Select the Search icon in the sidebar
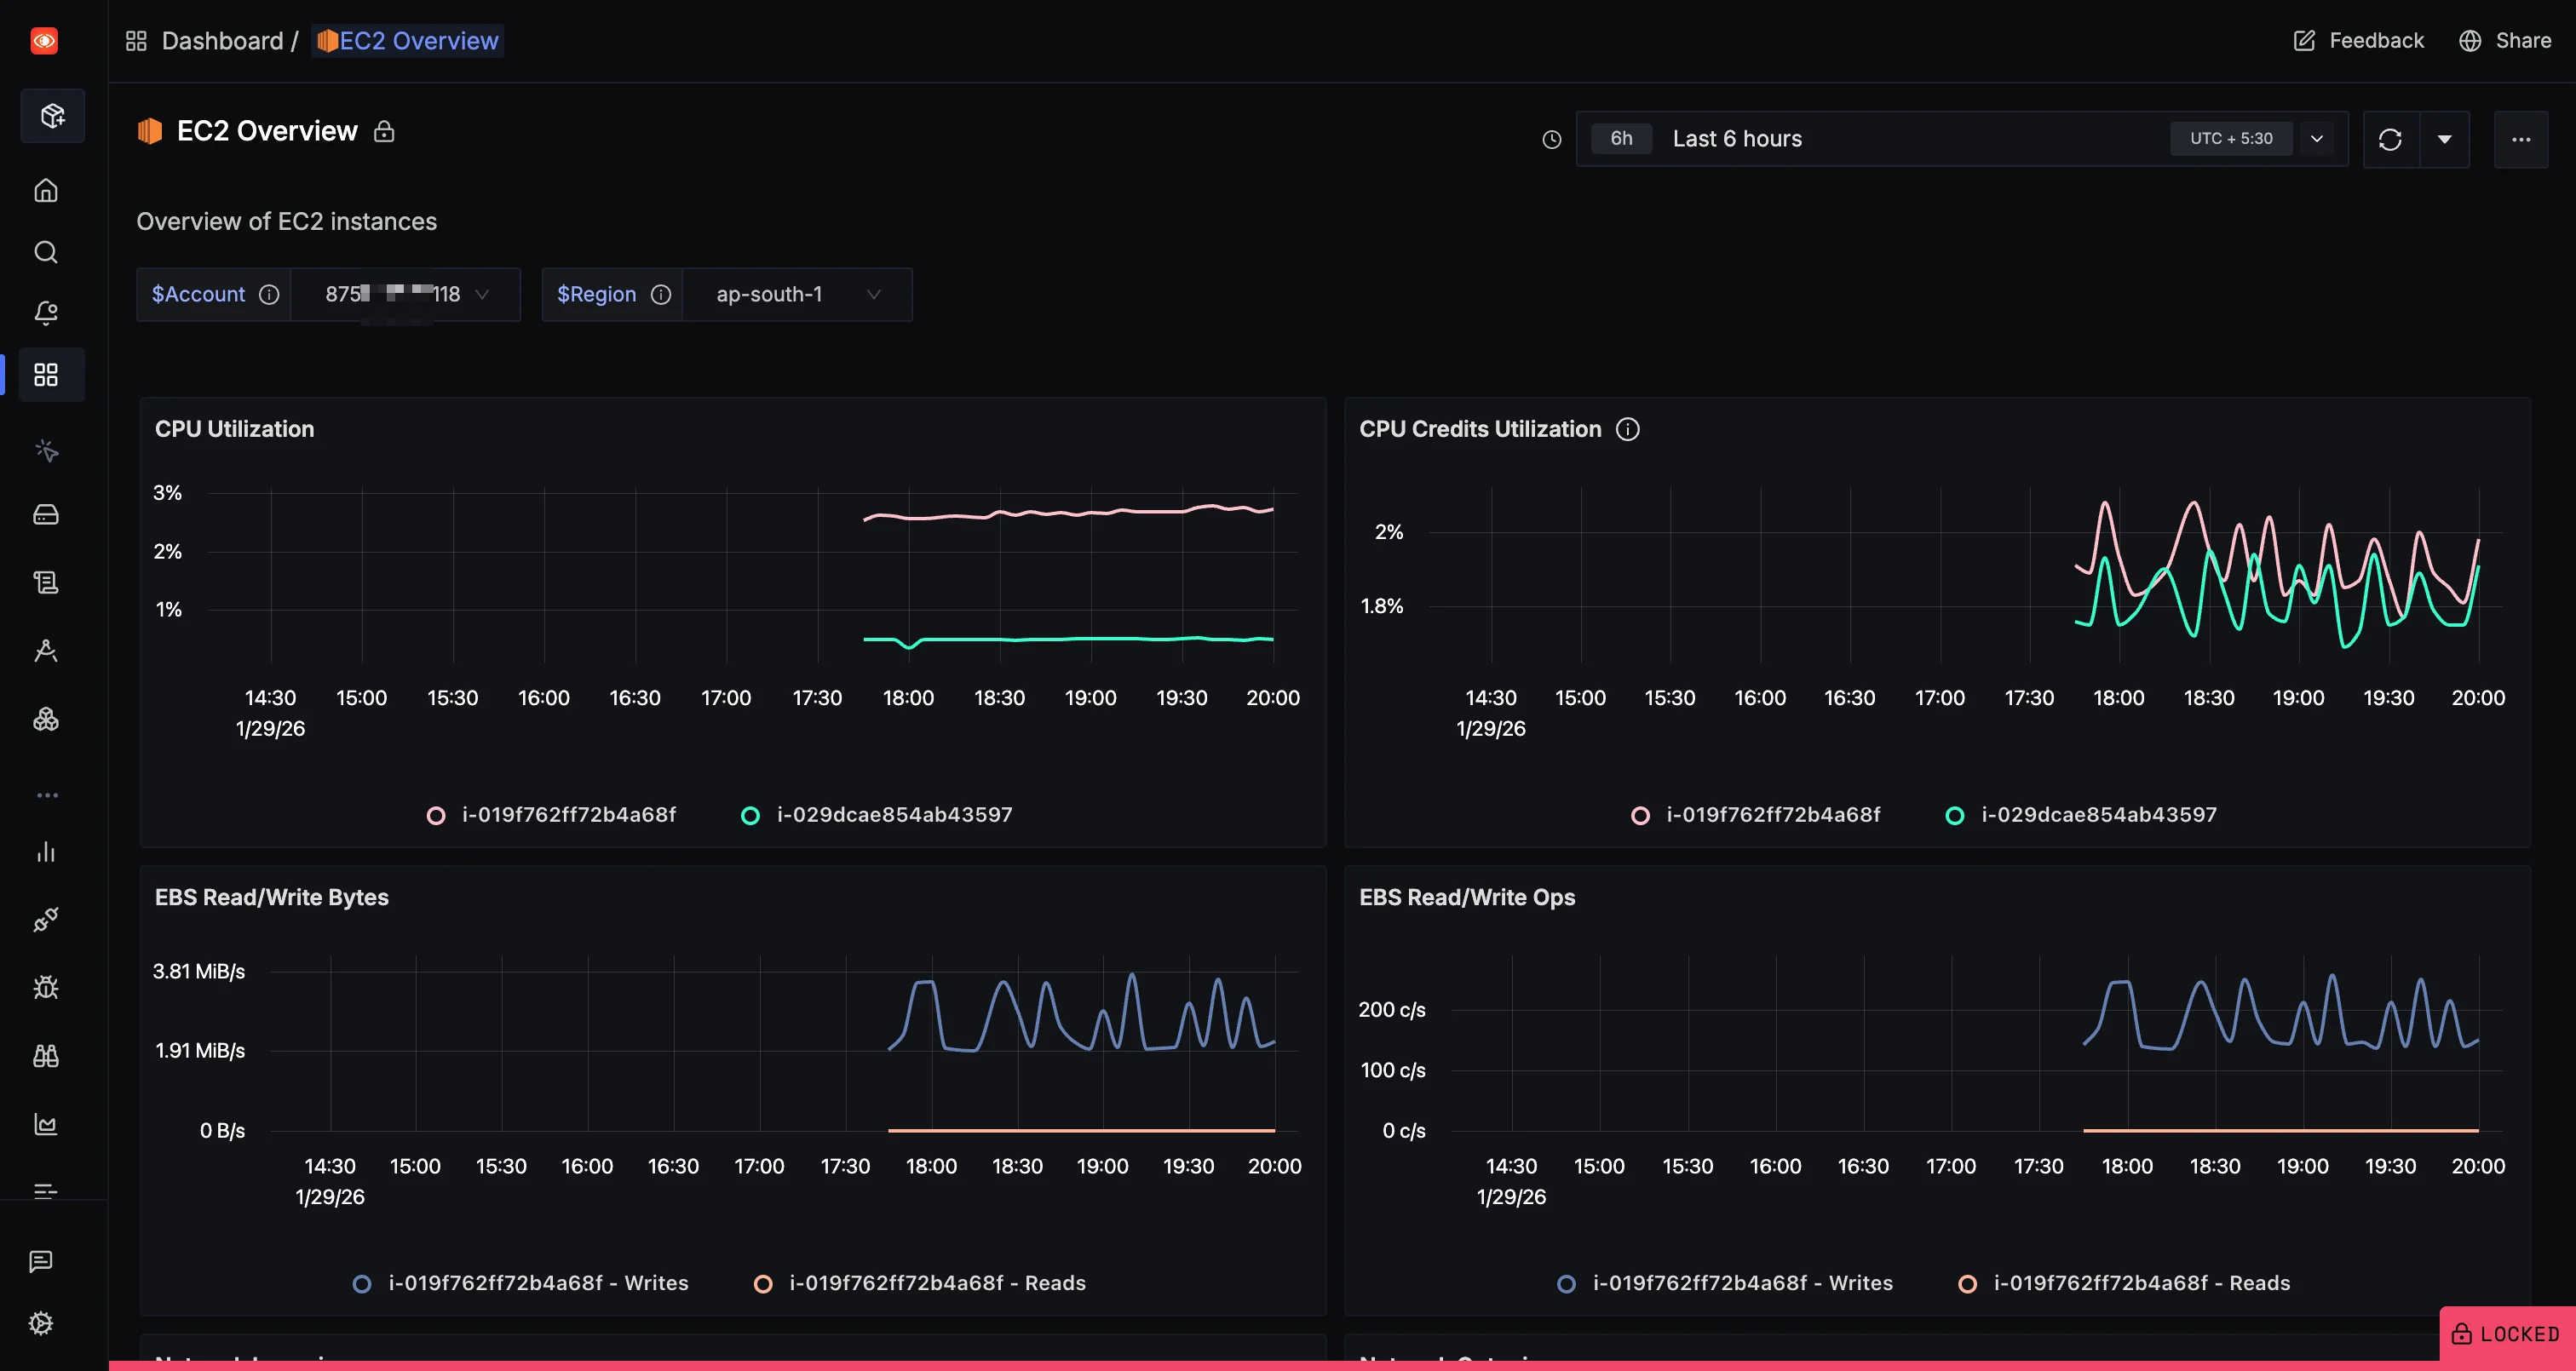 tap(46, 252)
